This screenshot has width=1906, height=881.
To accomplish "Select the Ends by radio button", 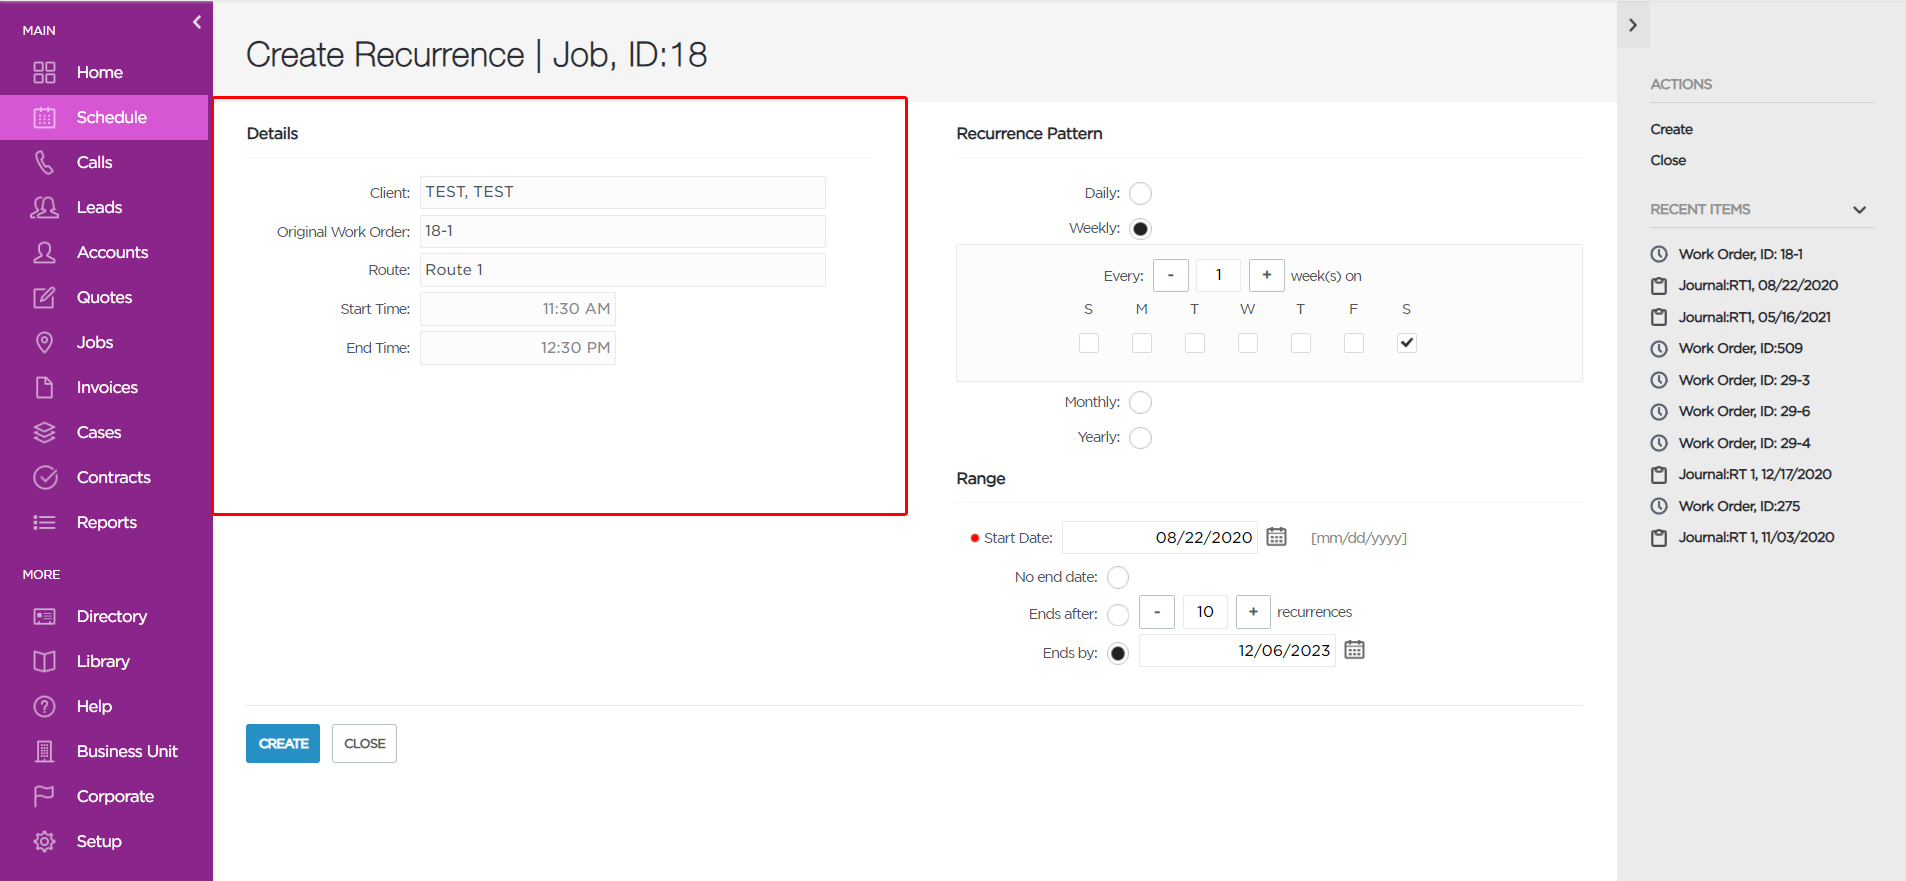I will [x=1118, y=653].
